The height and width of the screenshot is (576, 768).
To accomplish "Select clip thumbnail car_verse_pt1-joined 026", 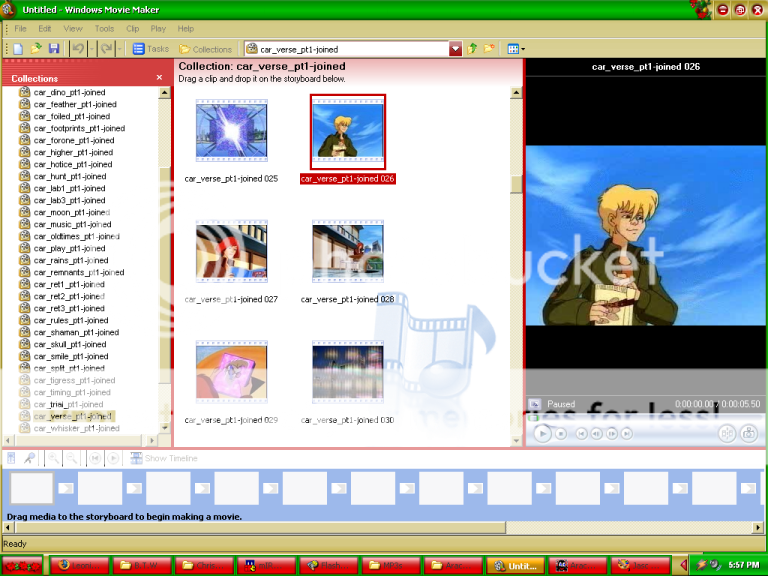I will click(348, 131).
